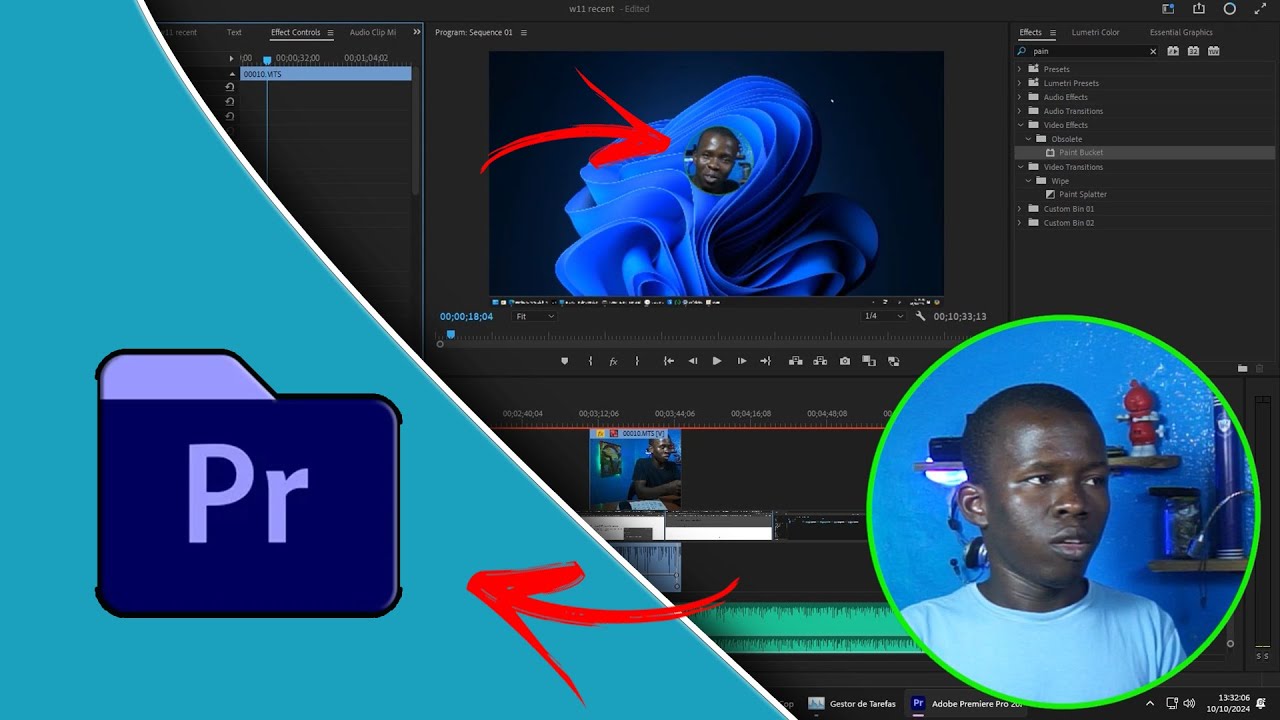This screenshot has height=720, width=1280.
Task: Select the 00010.MTS clip bar in Effect Controls
Action: 325,74
